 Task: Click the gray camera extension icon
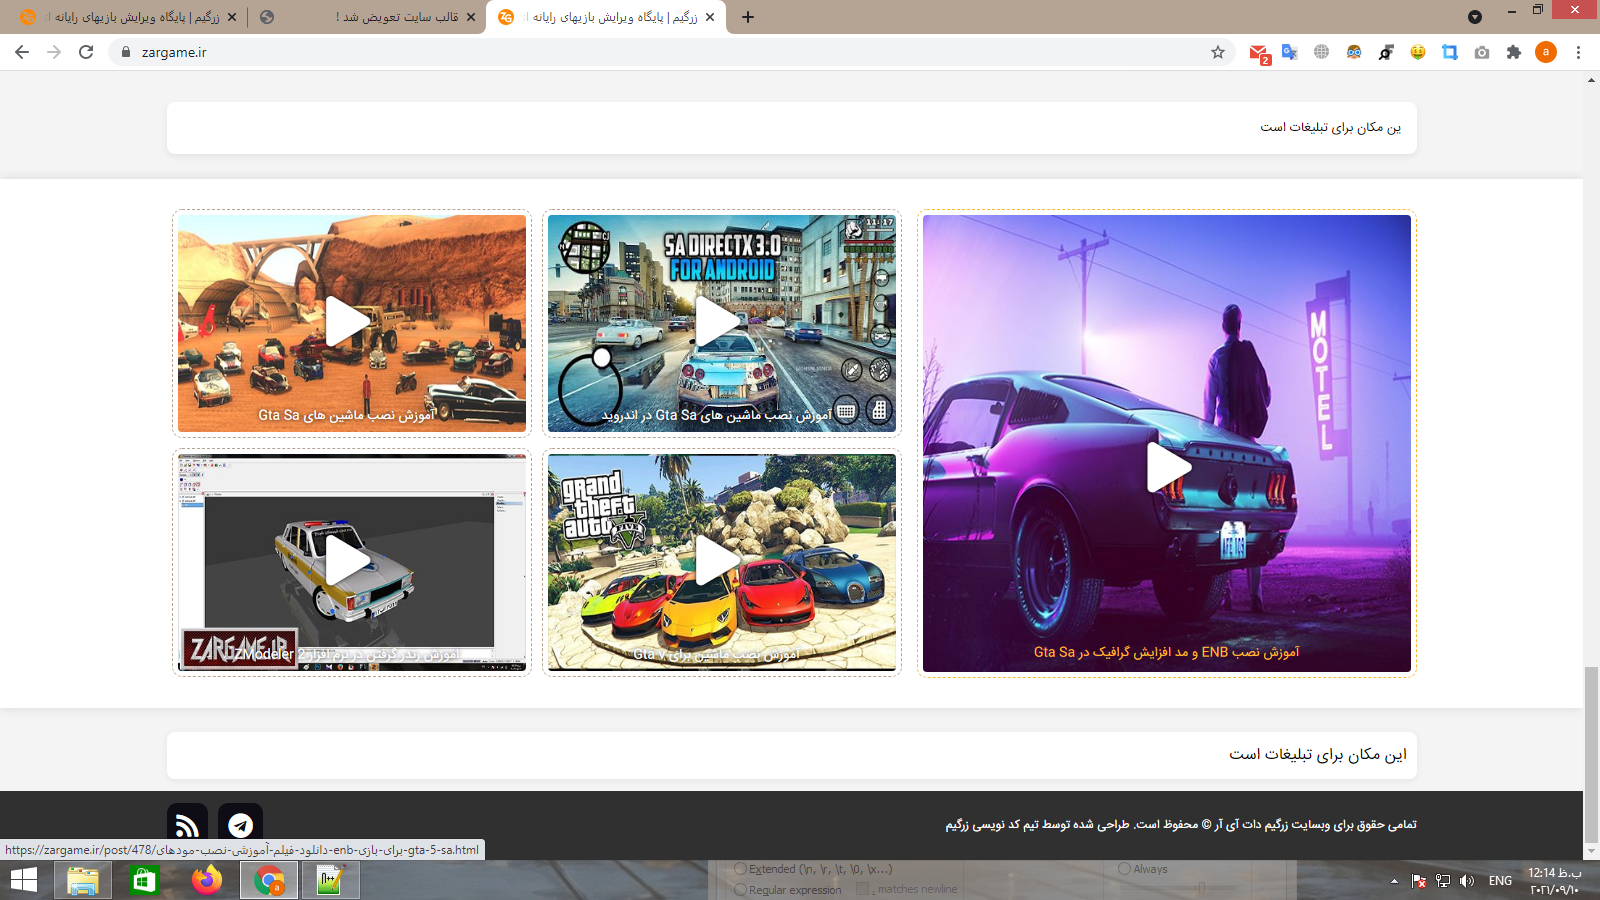pyautogui.click(x=1482, y=52)
